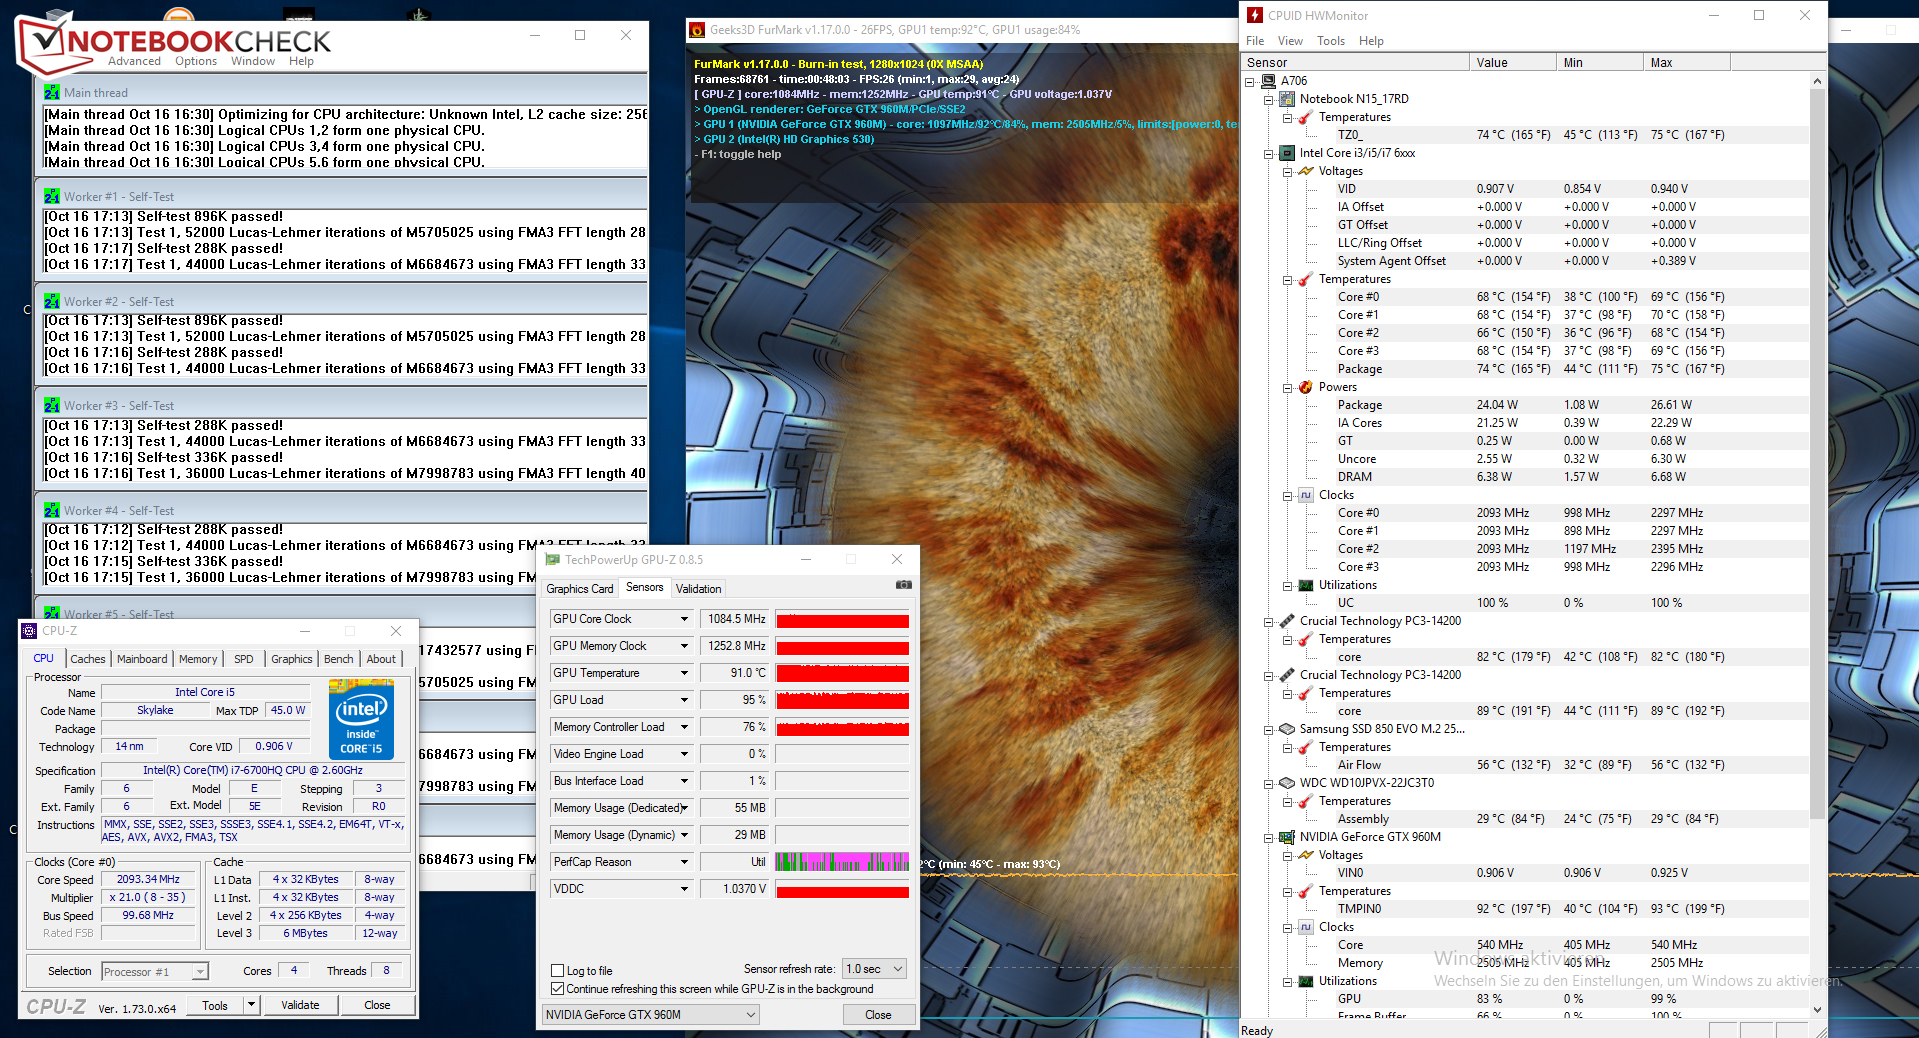This screenshot has height=1038, width=1919.
Task: Click the Main thread window icon in Prime95
Action: click(52, 92)
